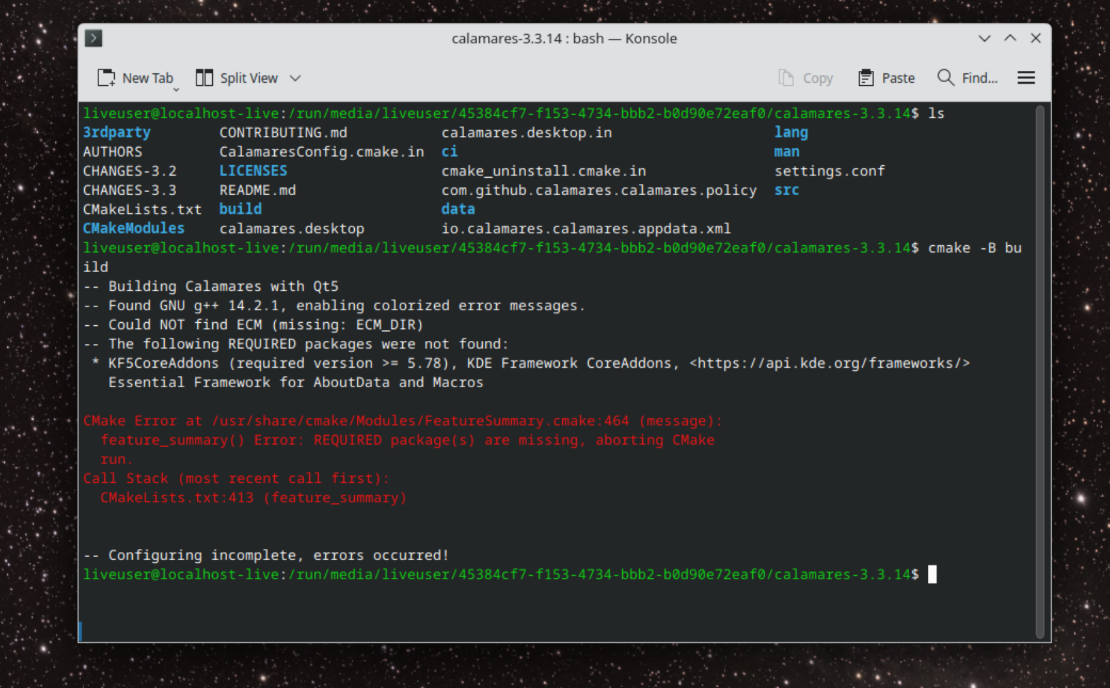
Task: Click the man directory name
Action: pos(787,151)
